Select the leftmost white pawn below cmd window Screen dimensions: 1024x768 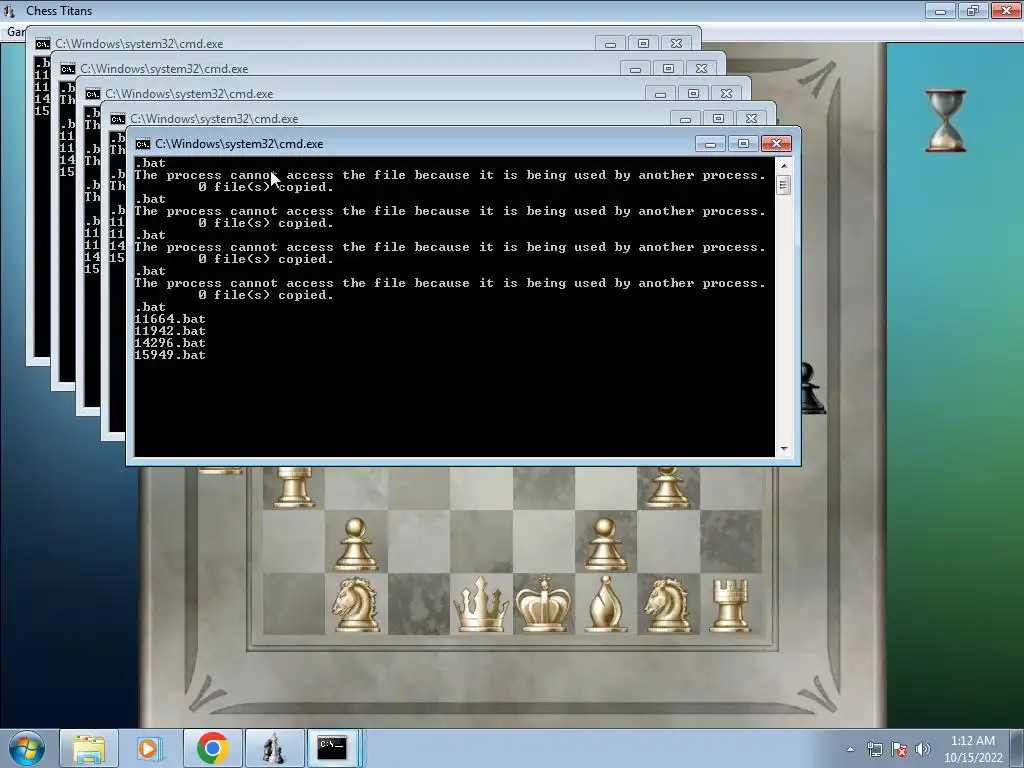(293, 487)
